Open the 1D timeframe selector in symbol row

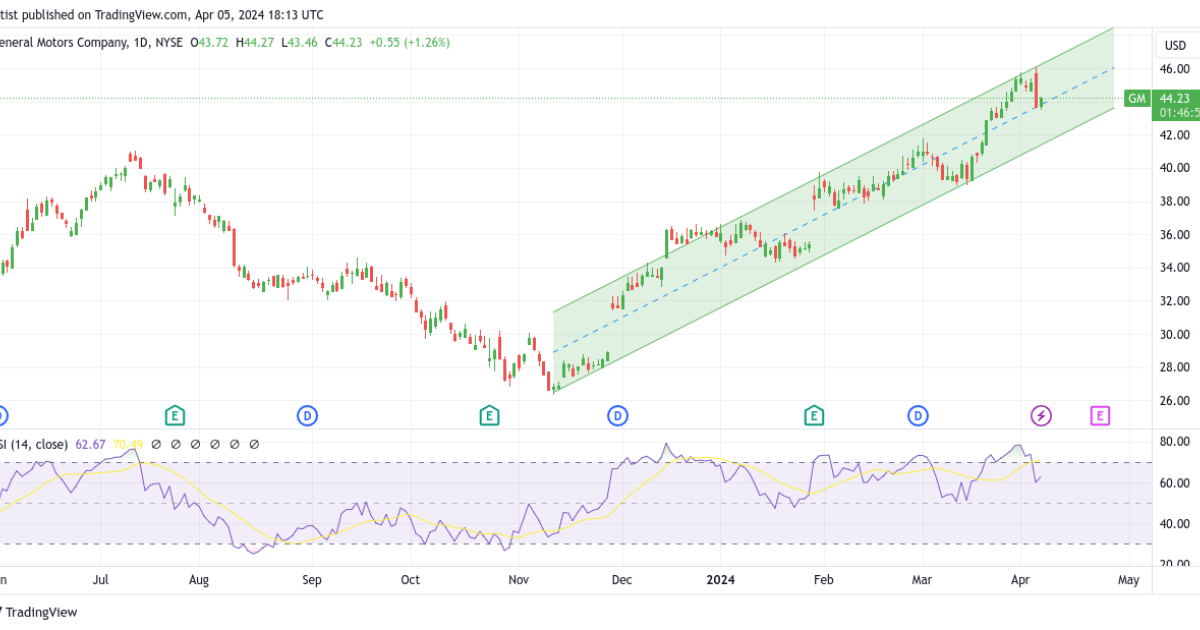140,42
